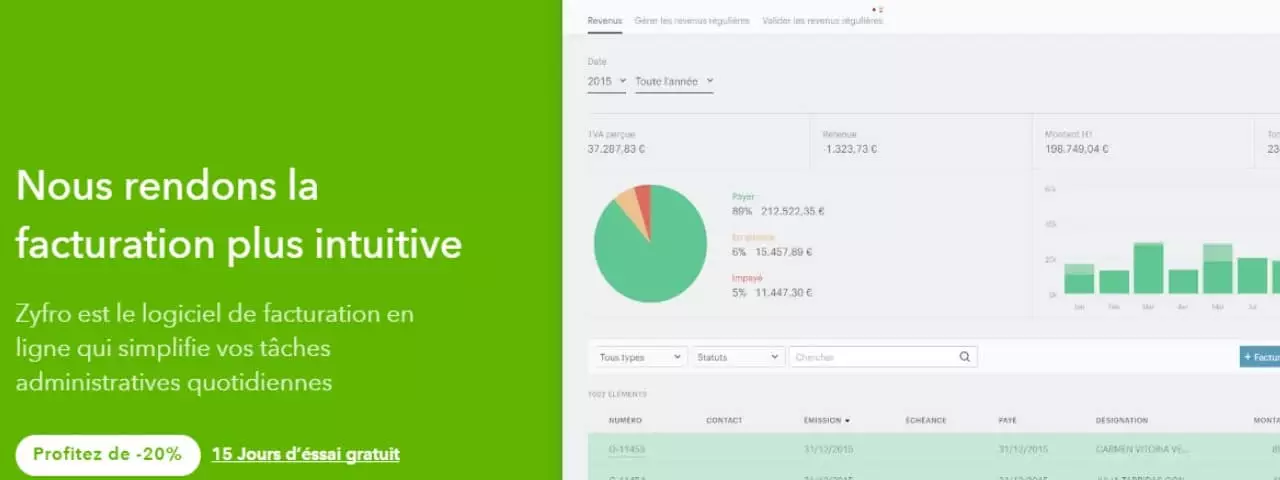Click the Profitez de -20% button
1280x480 pixels.
[108, 454]
